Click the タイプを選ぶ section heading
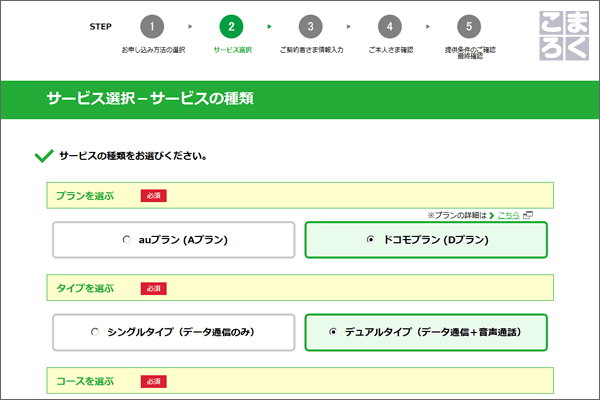This screenshot has width=600, height=400. [x=85, y=288]
